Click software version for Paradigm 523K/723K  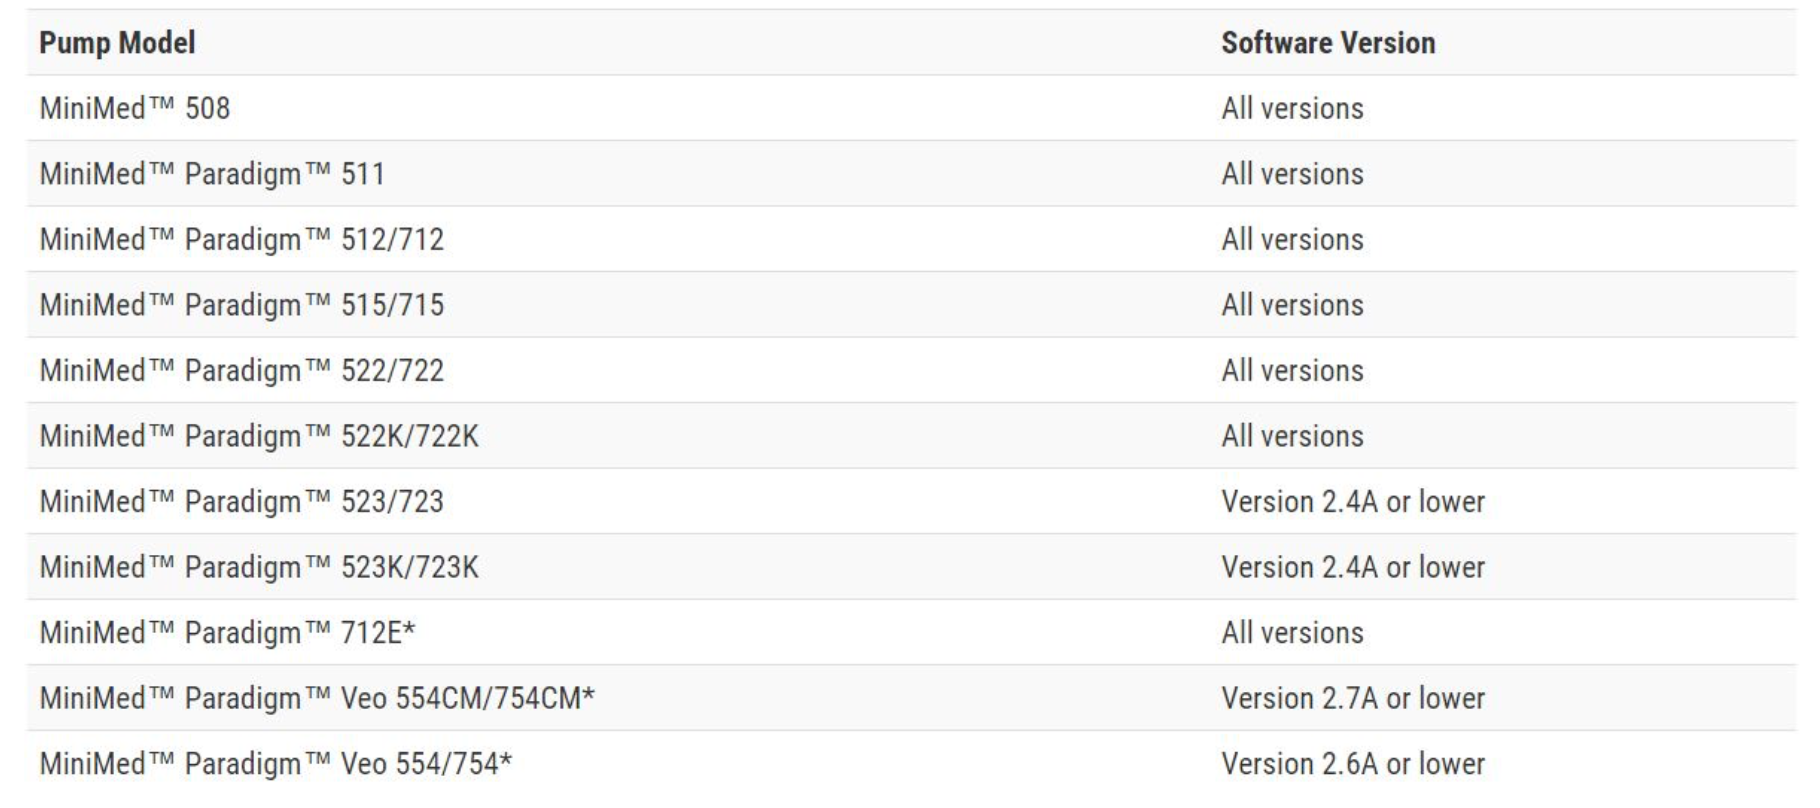(x=1353, y=567)
